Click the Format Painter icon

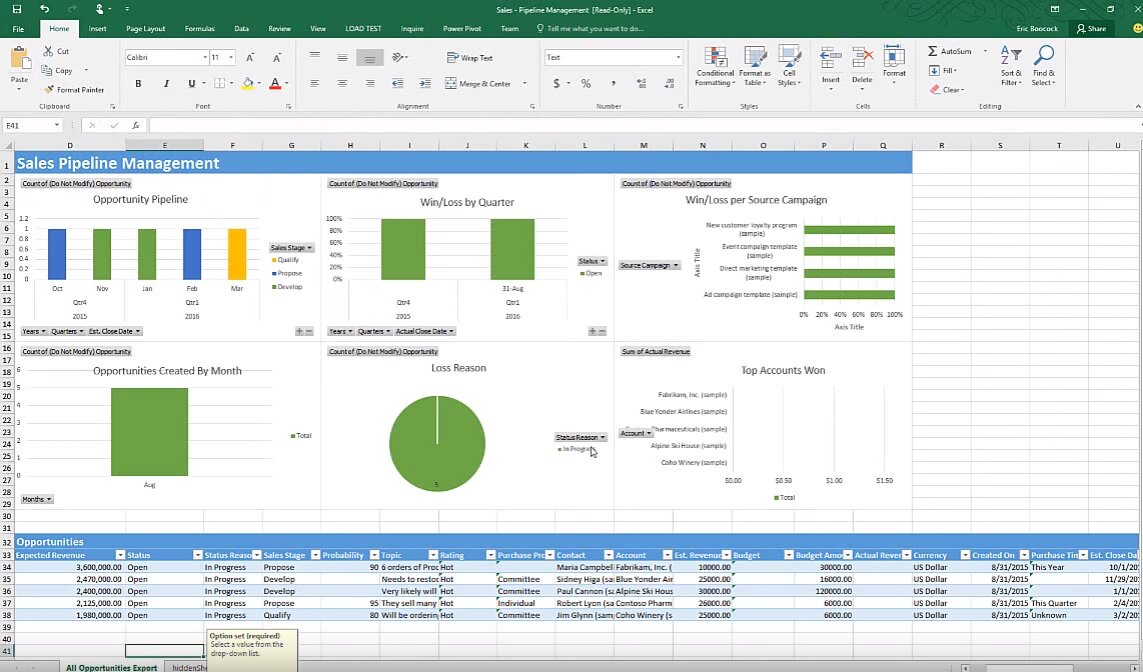(49, 90)
